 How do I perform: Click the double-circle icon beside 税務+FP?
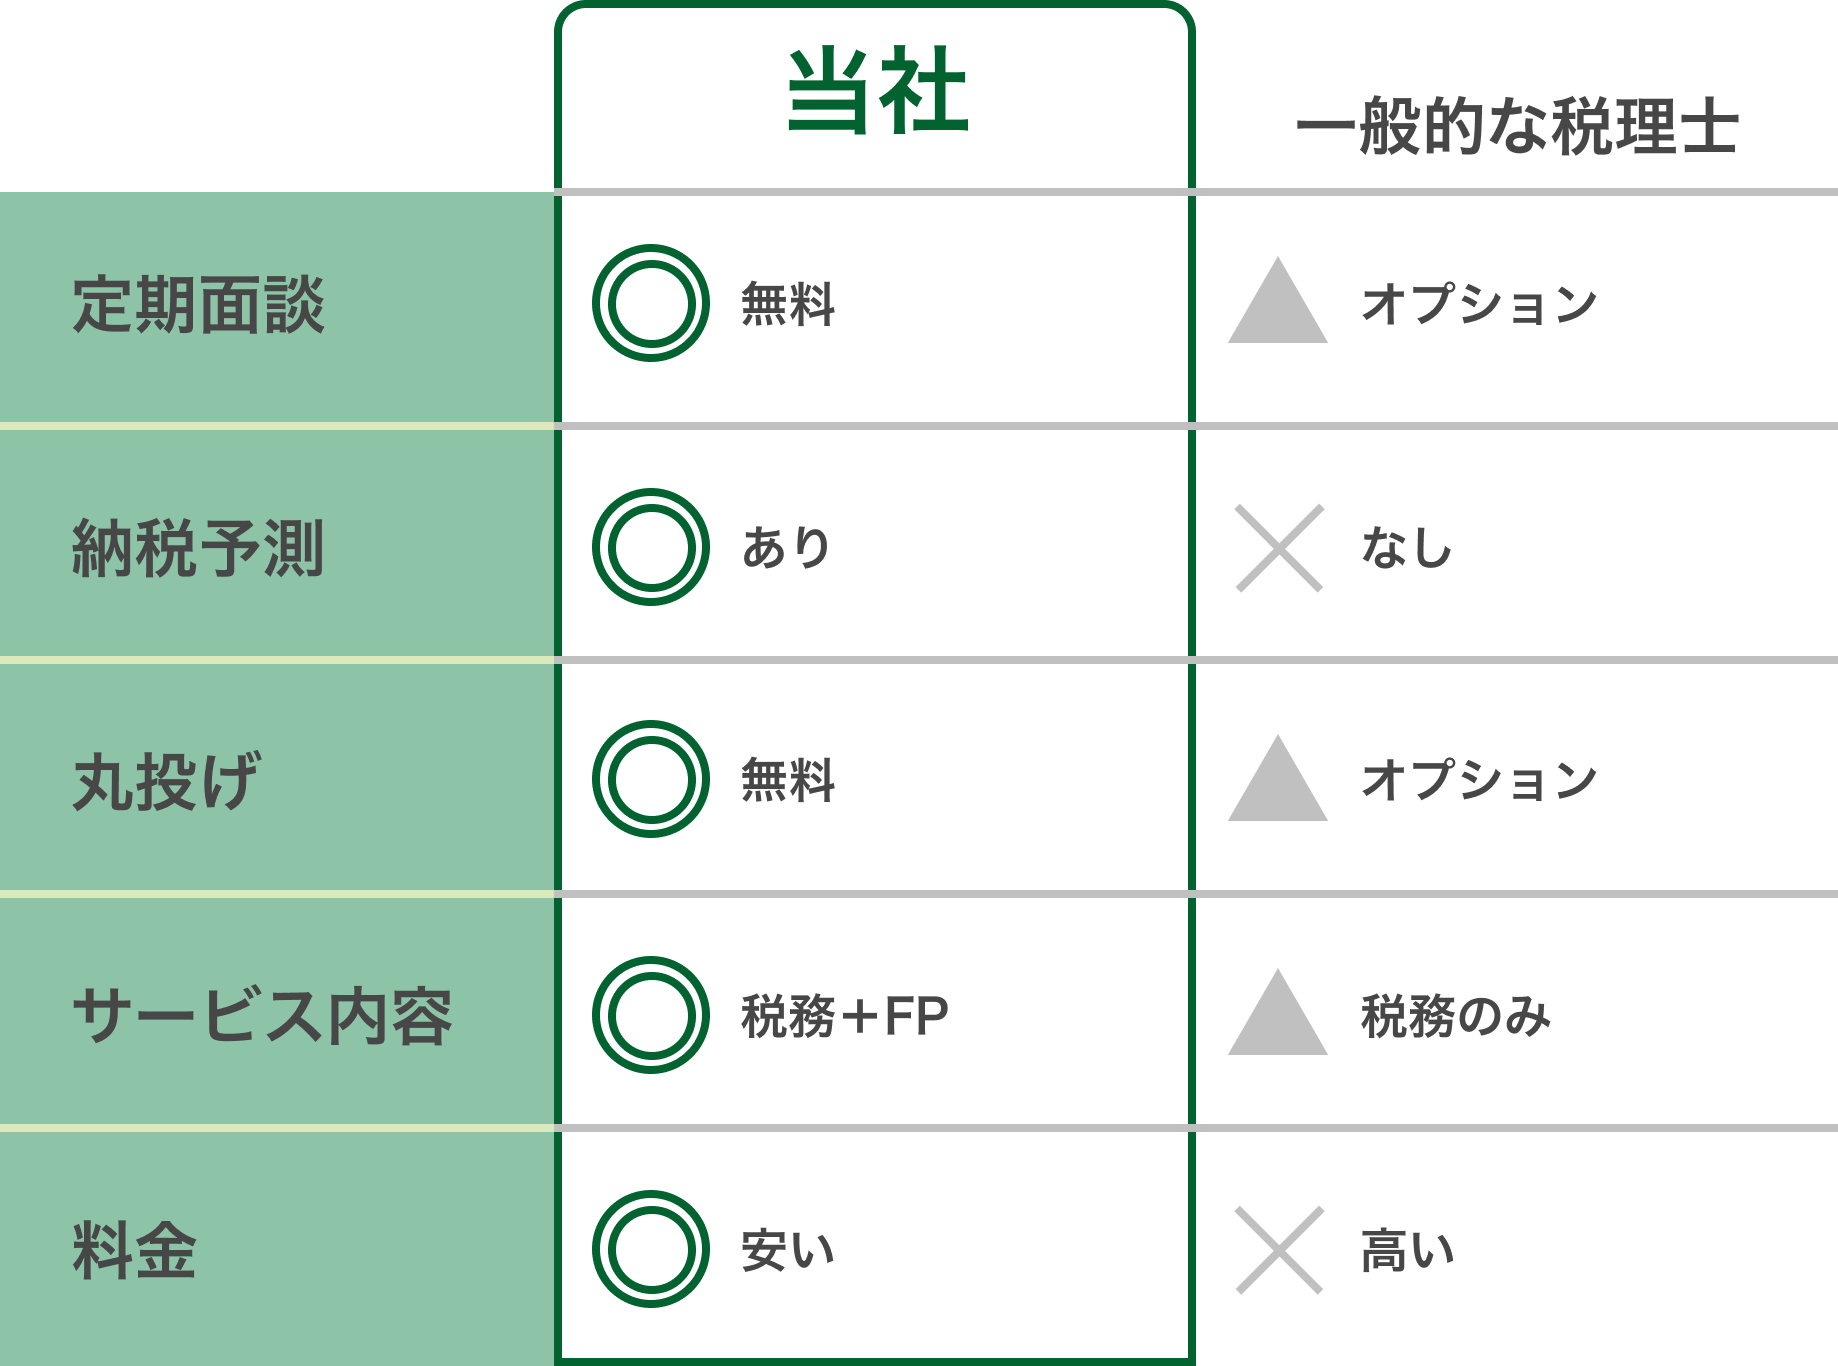pyautogui.click(x=651, y=1015)
